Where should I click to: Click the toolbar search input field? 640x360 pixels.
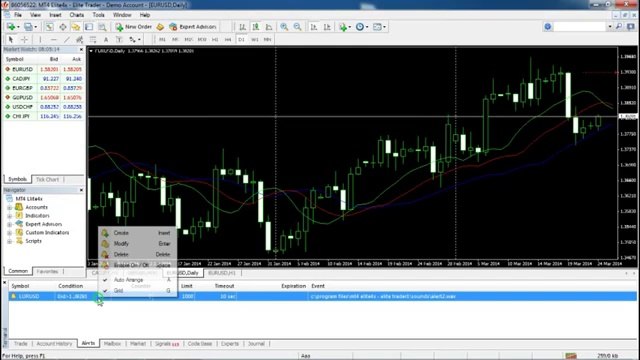(580, 27)
